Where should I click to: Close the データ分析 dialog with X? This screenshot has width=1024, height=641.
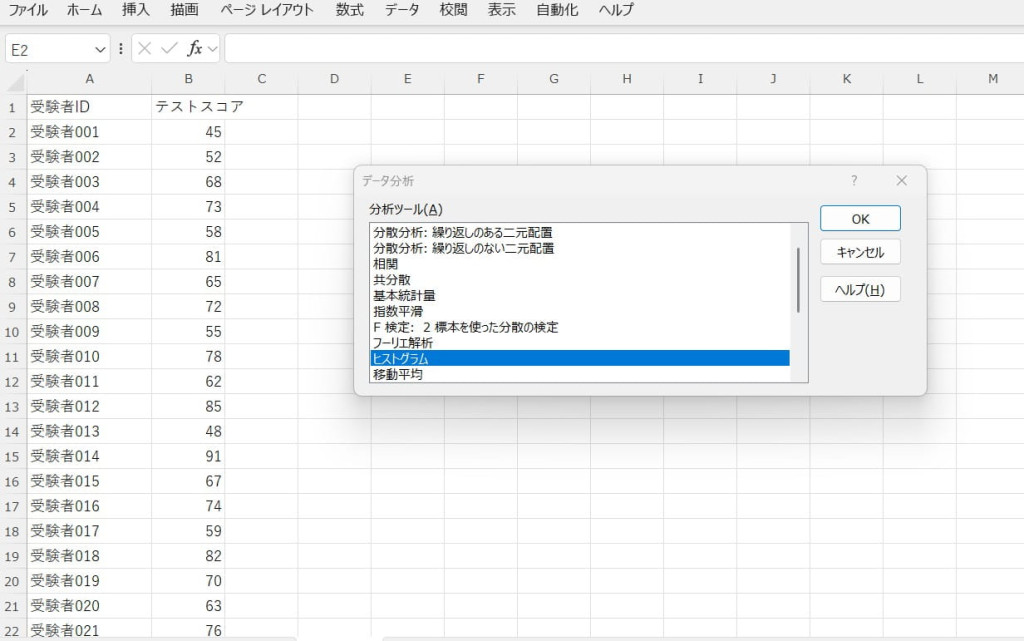click(x=901, y=181)
